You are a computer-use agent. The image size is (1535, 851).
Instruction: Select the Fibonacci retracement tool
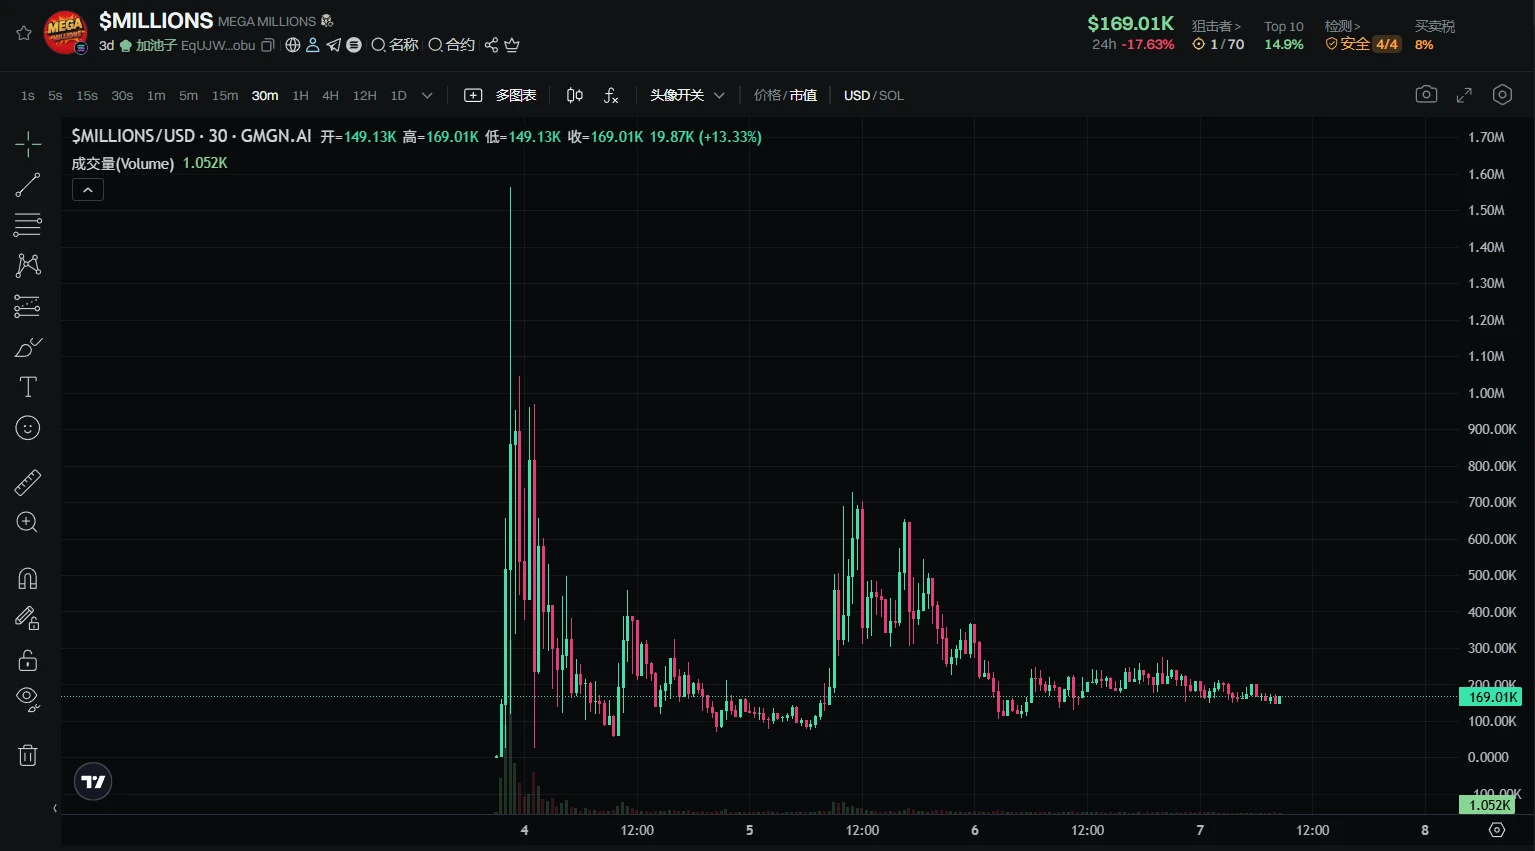coord(28,225)
